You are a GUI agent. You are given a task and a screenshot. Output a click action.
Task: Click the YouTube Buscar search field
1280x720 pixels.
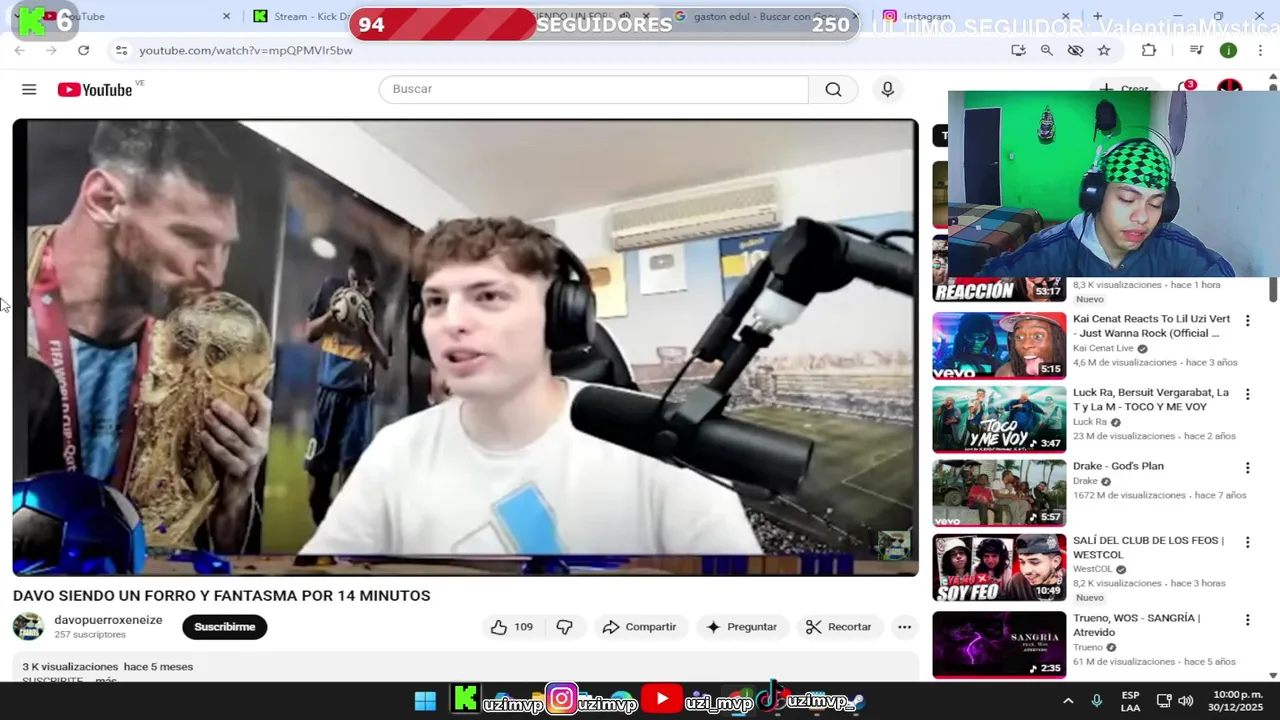tap(594, 89)
